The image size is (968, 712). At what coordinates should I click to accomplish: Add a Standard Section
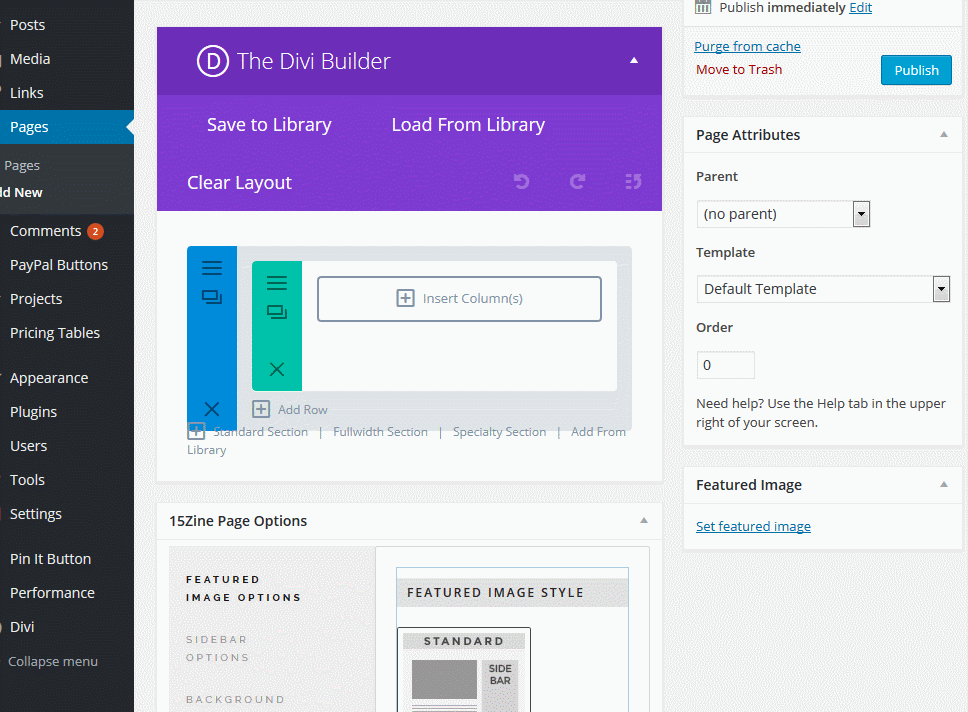tap(261, 432)
